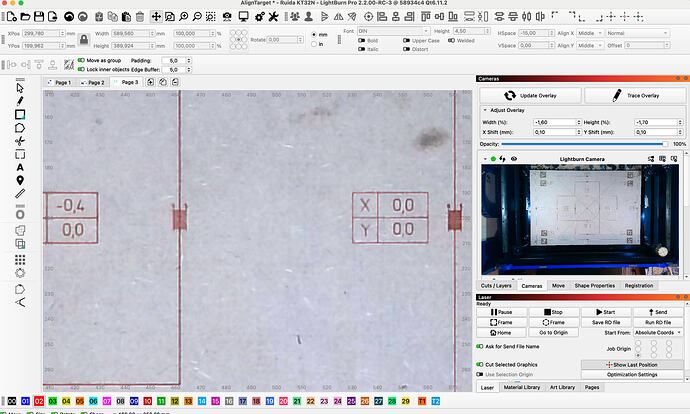Collapse the Adjust Overlay section
Image resolution: width=690 pixels, height=414 pixels.
tap(485, 110)
